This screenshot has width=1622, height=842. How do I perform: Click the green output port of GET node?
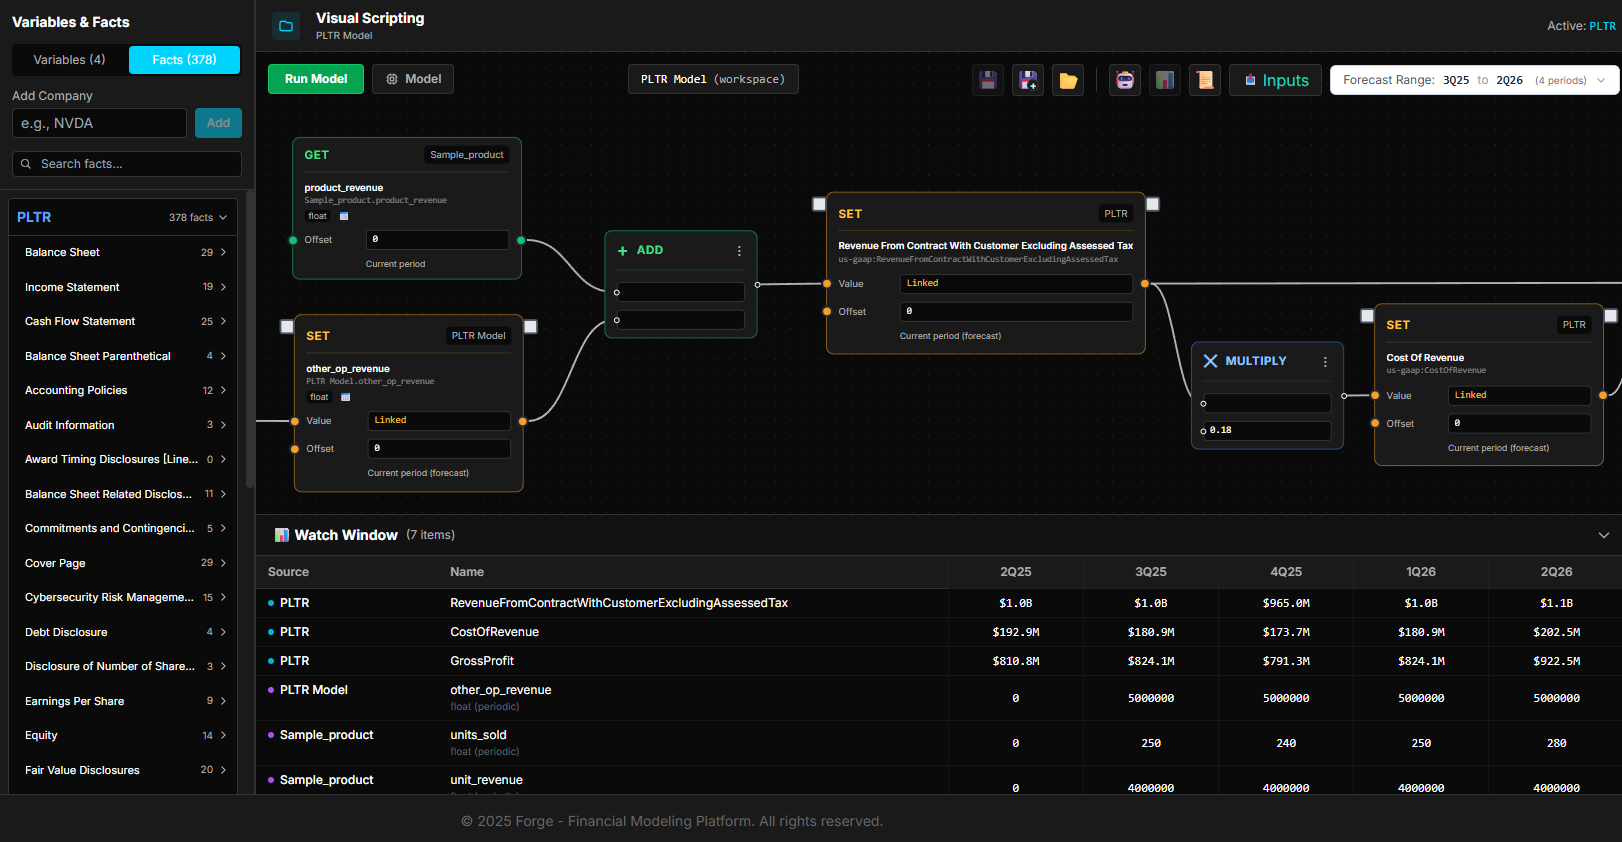[521, 240]
